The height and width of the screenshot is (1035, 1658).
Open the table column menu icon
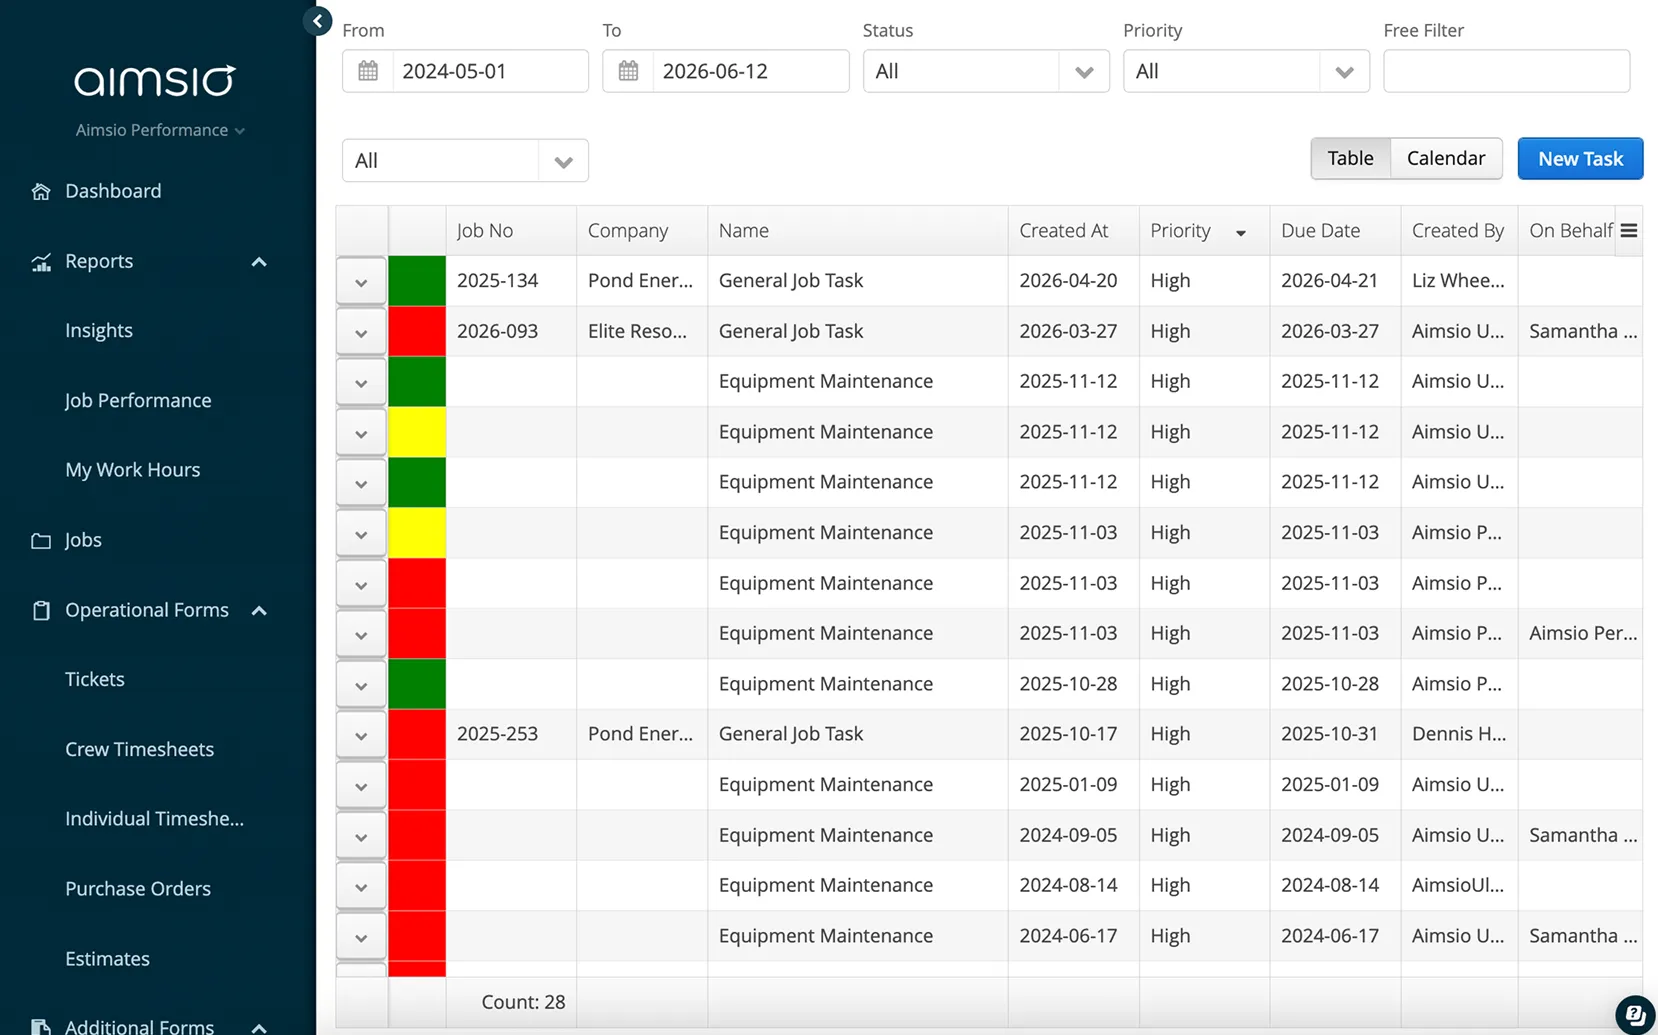pos(1629,231)
